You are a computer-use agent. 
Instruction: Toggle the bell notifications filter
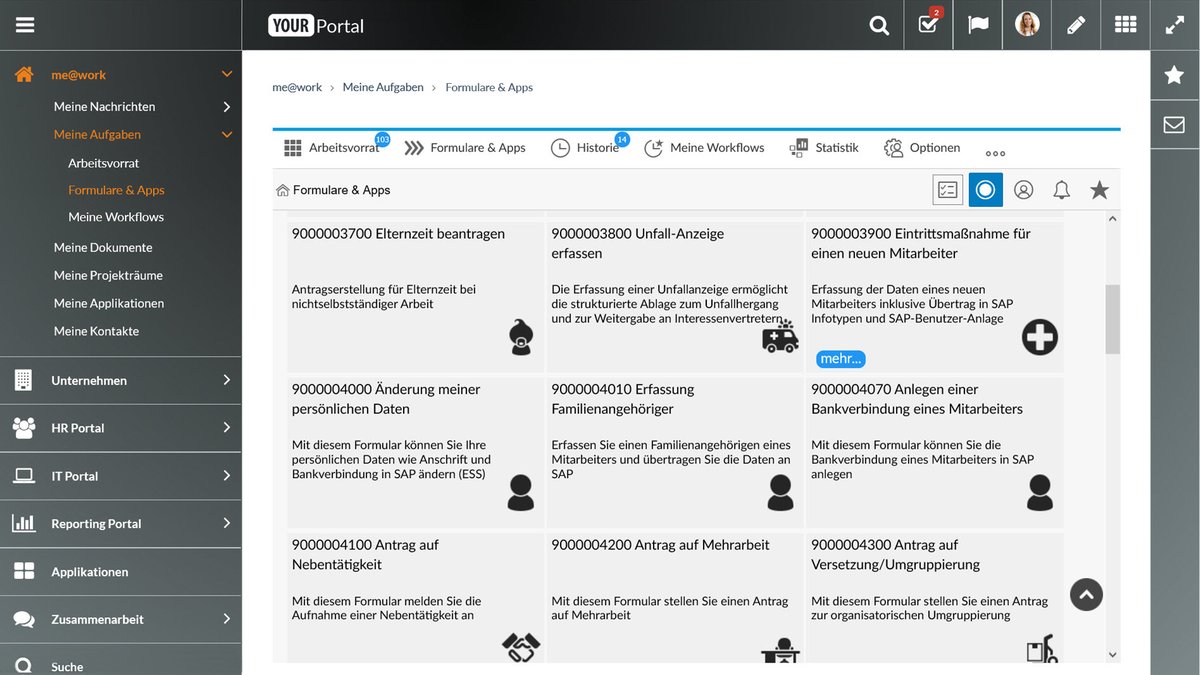click(1061, 189)
